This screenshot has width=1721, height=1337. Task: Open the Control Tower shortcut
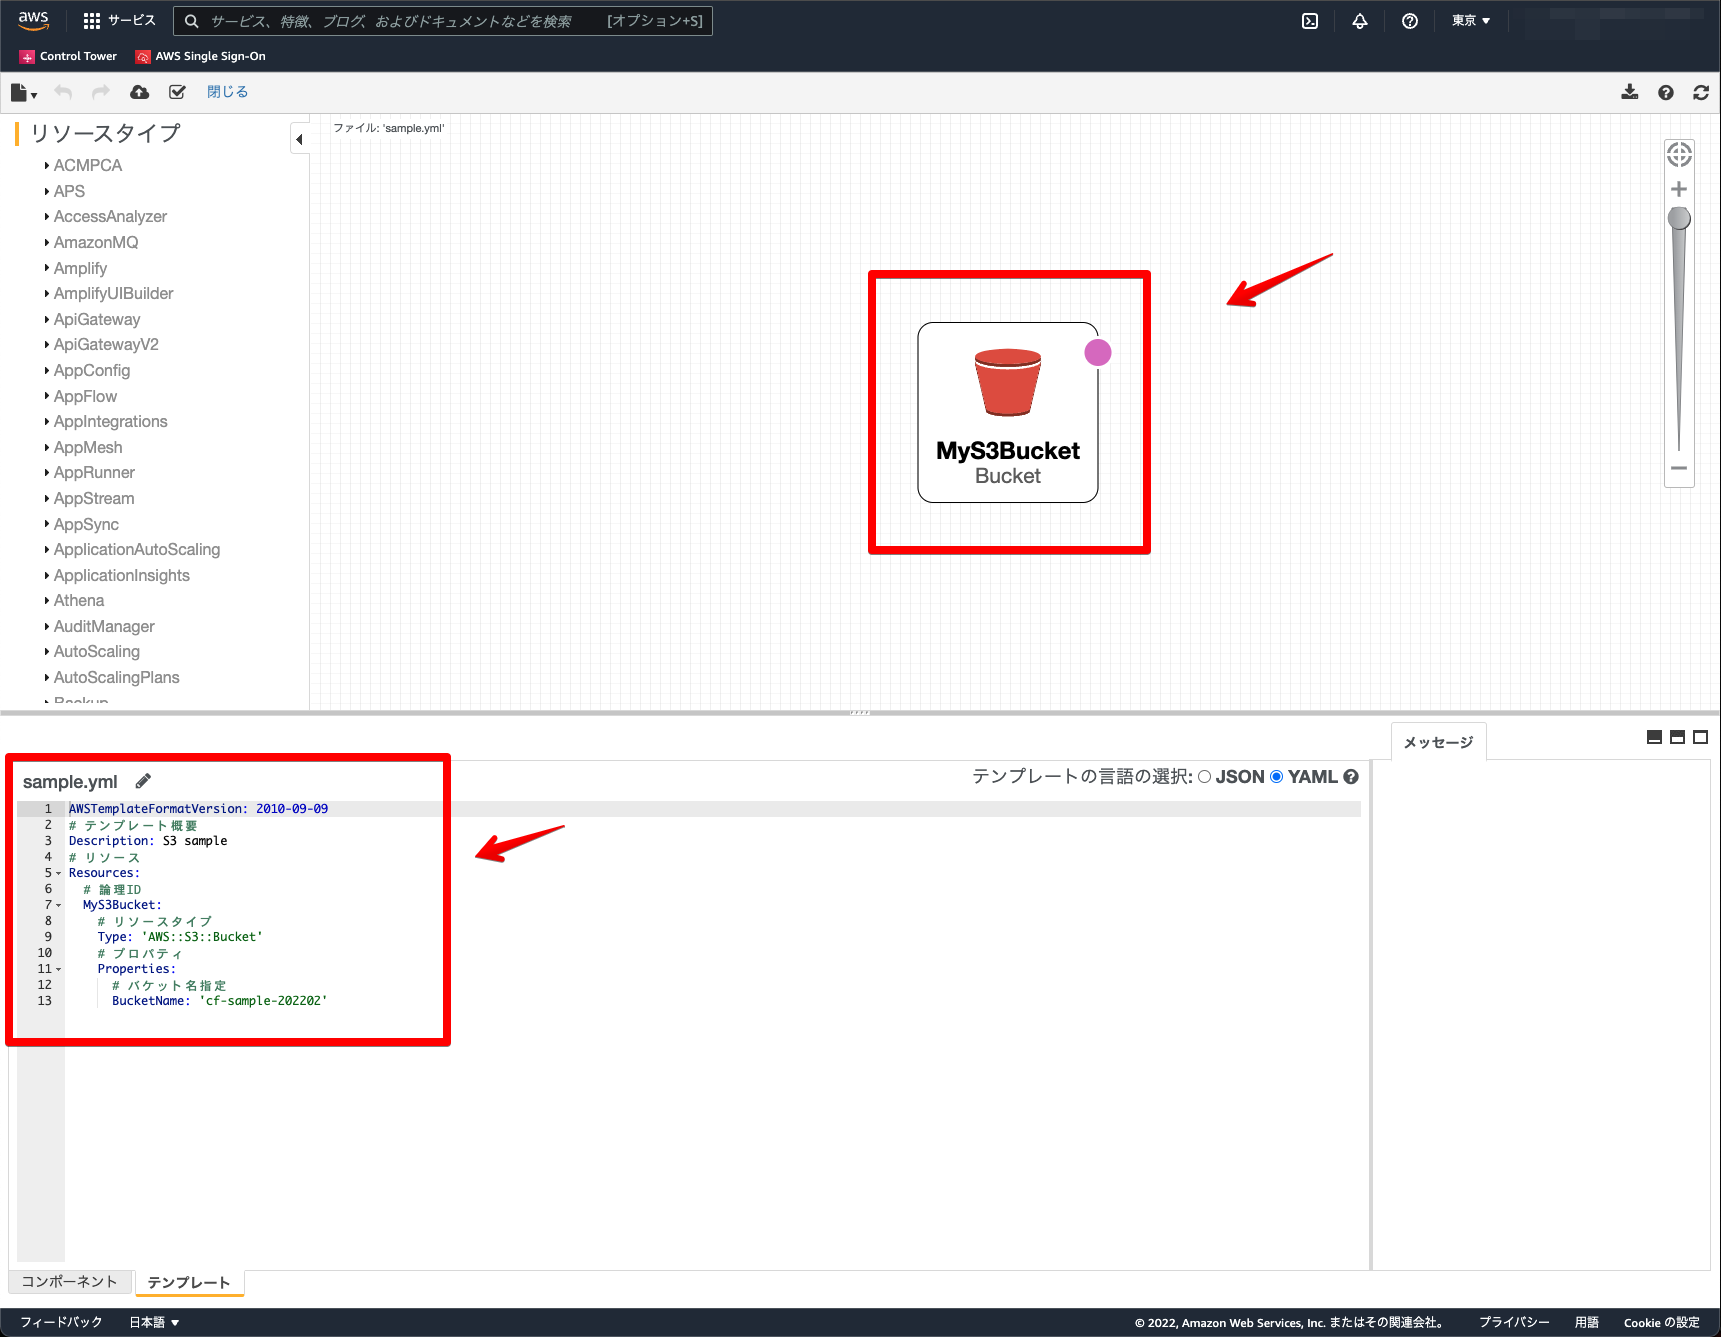pos(68,56)
